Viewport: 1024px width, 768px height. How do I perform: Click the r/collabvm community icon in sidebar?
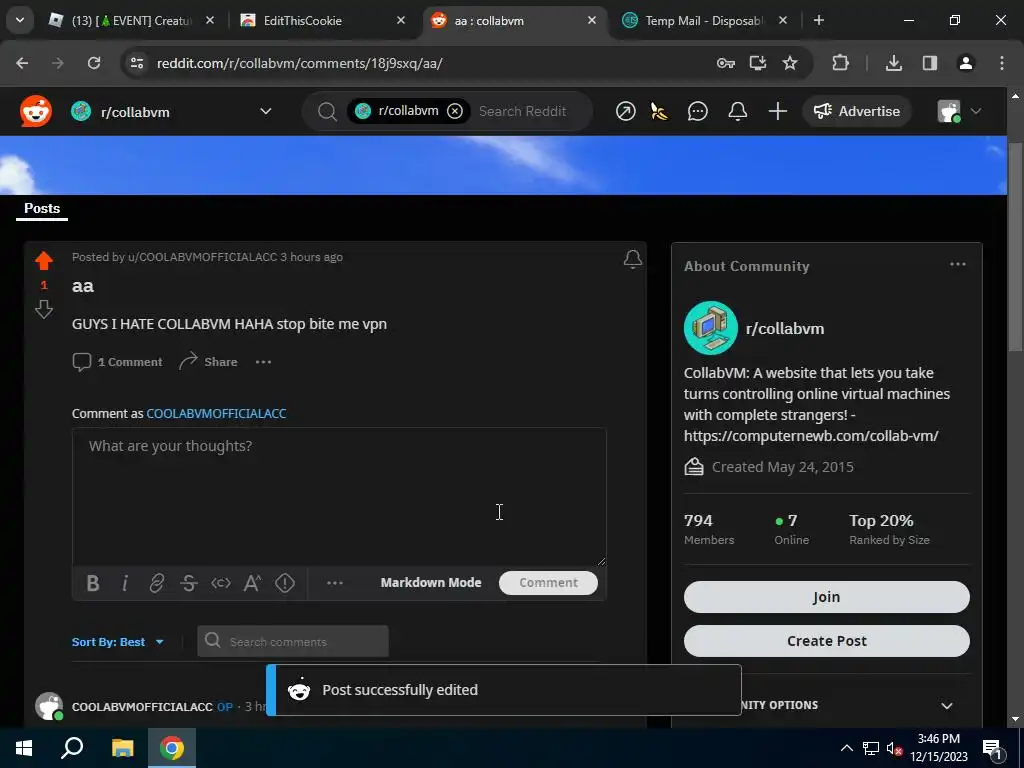coord(711,328)
